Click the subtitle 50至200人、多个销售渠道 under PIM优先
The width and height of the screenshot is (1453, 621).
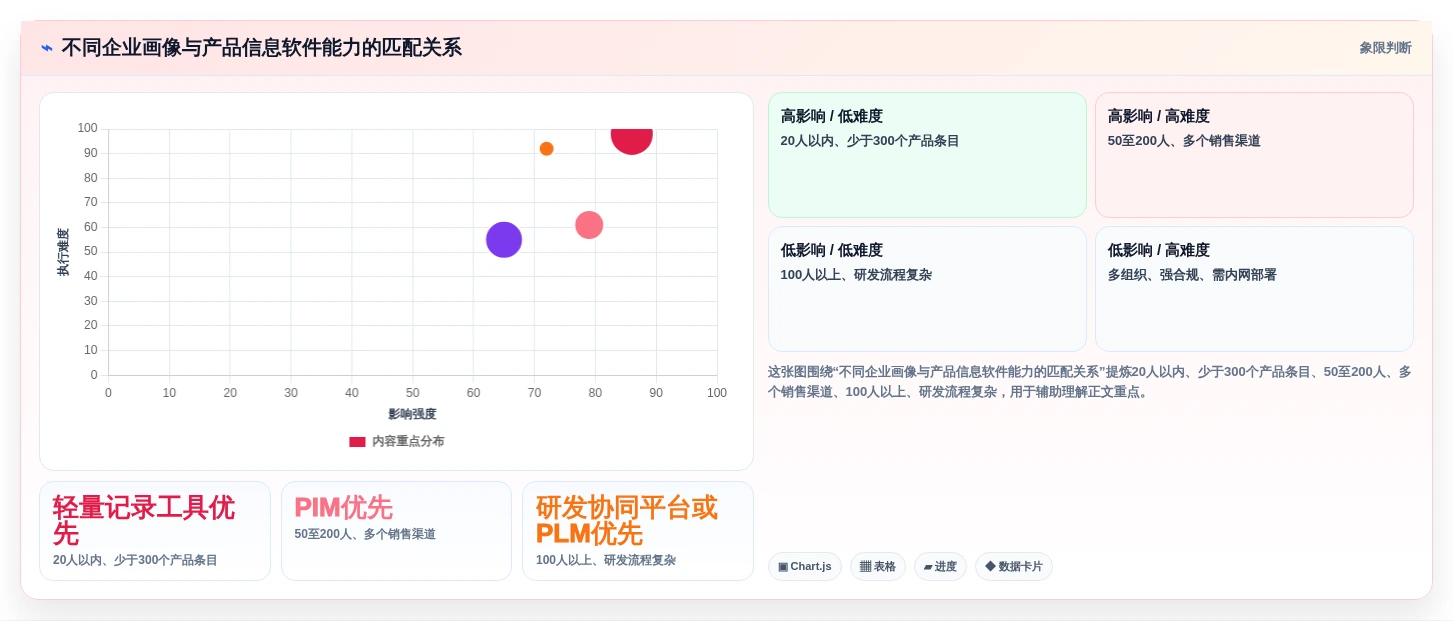tap(365, 535)
